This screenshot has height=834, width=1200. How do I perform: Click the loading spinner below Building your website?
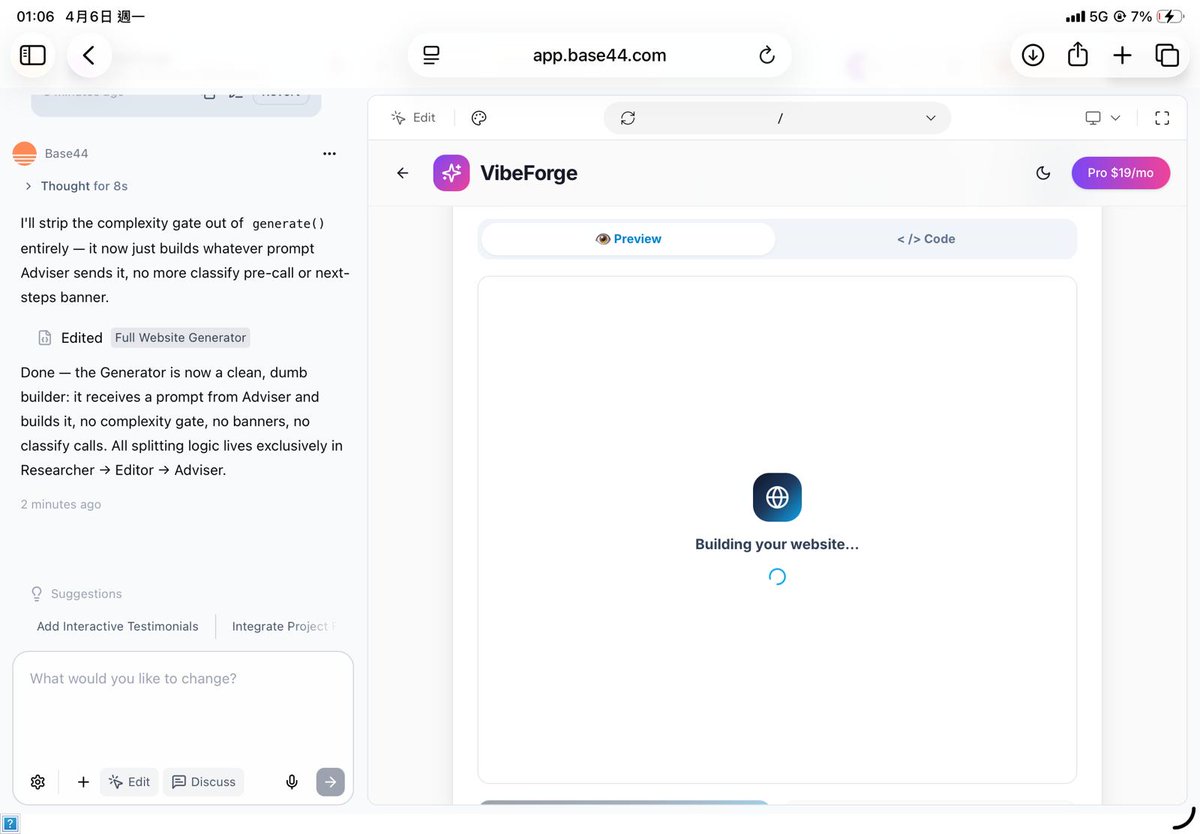(777, 576)
